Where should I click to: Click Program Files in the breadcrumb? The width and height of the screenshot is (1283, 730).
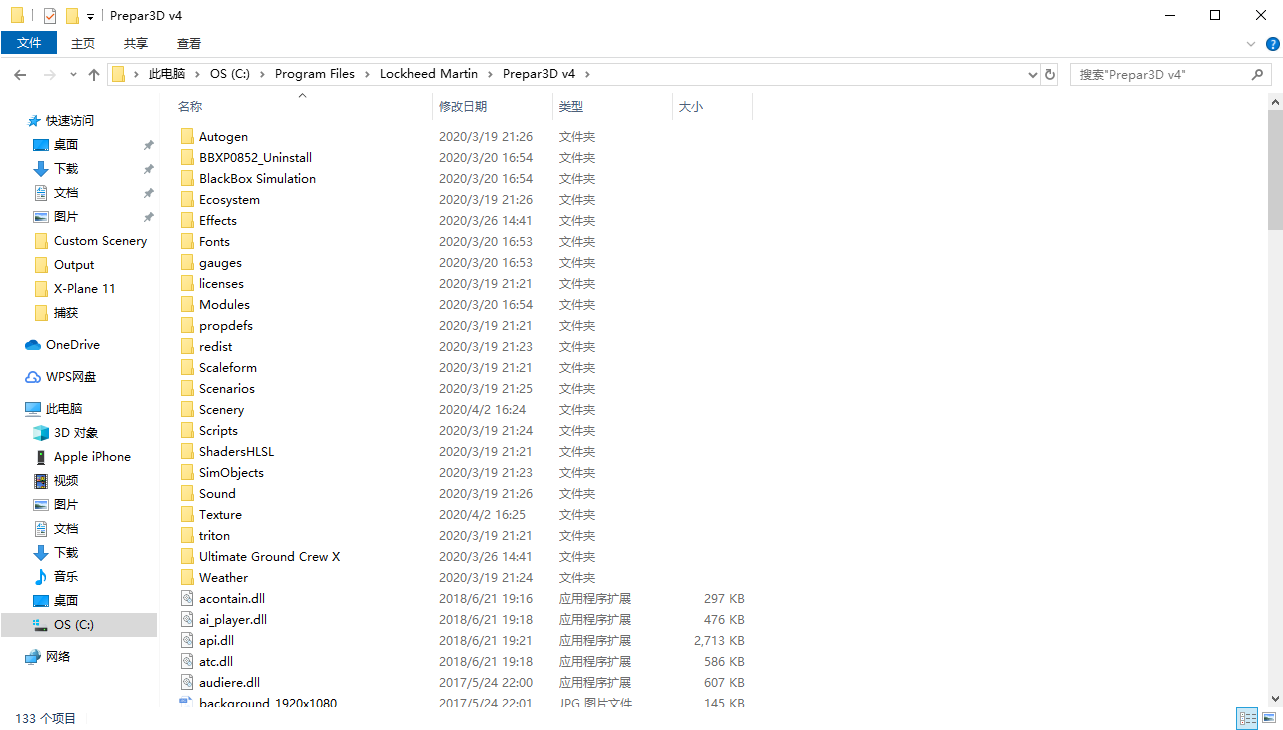[315, 74]
